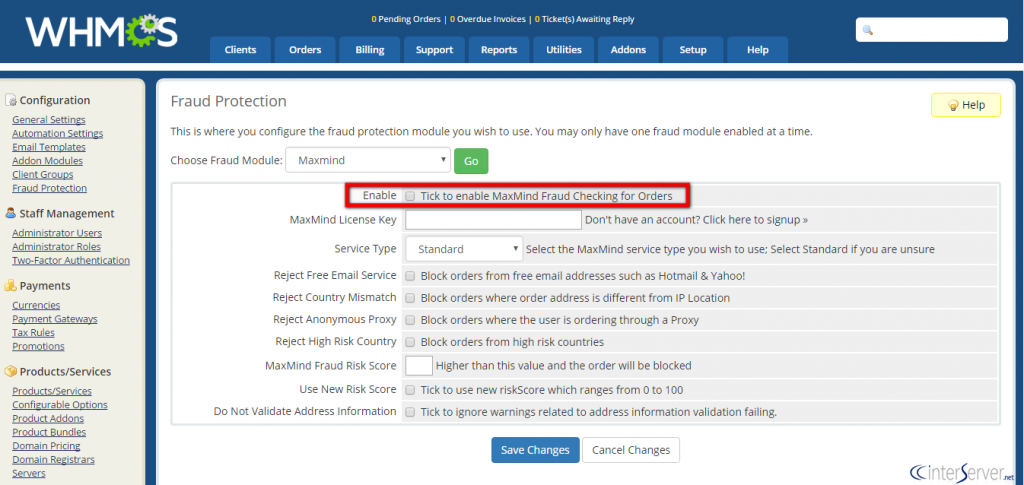Click the yellow Help button
This screenshot has width=1024, height=485.
(965, 105)
